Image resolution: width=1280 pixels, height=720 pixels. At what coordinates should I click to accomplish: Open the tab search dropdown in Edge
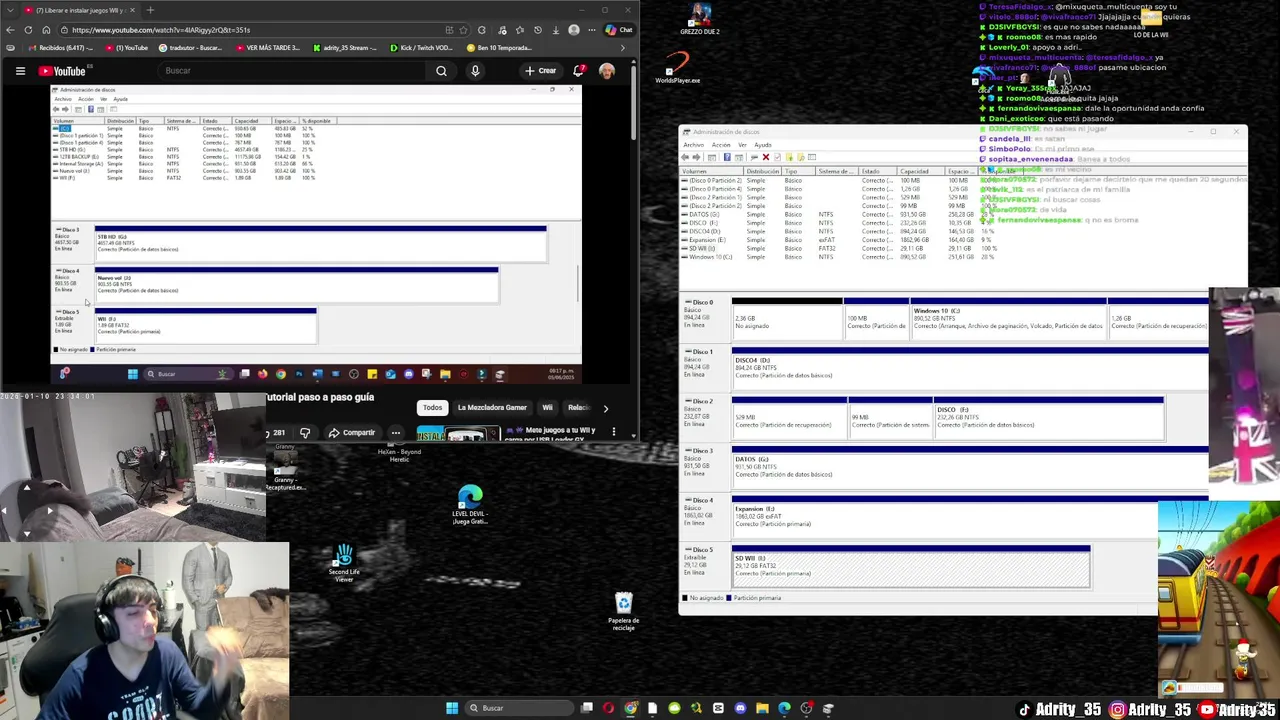coord(10,10)
